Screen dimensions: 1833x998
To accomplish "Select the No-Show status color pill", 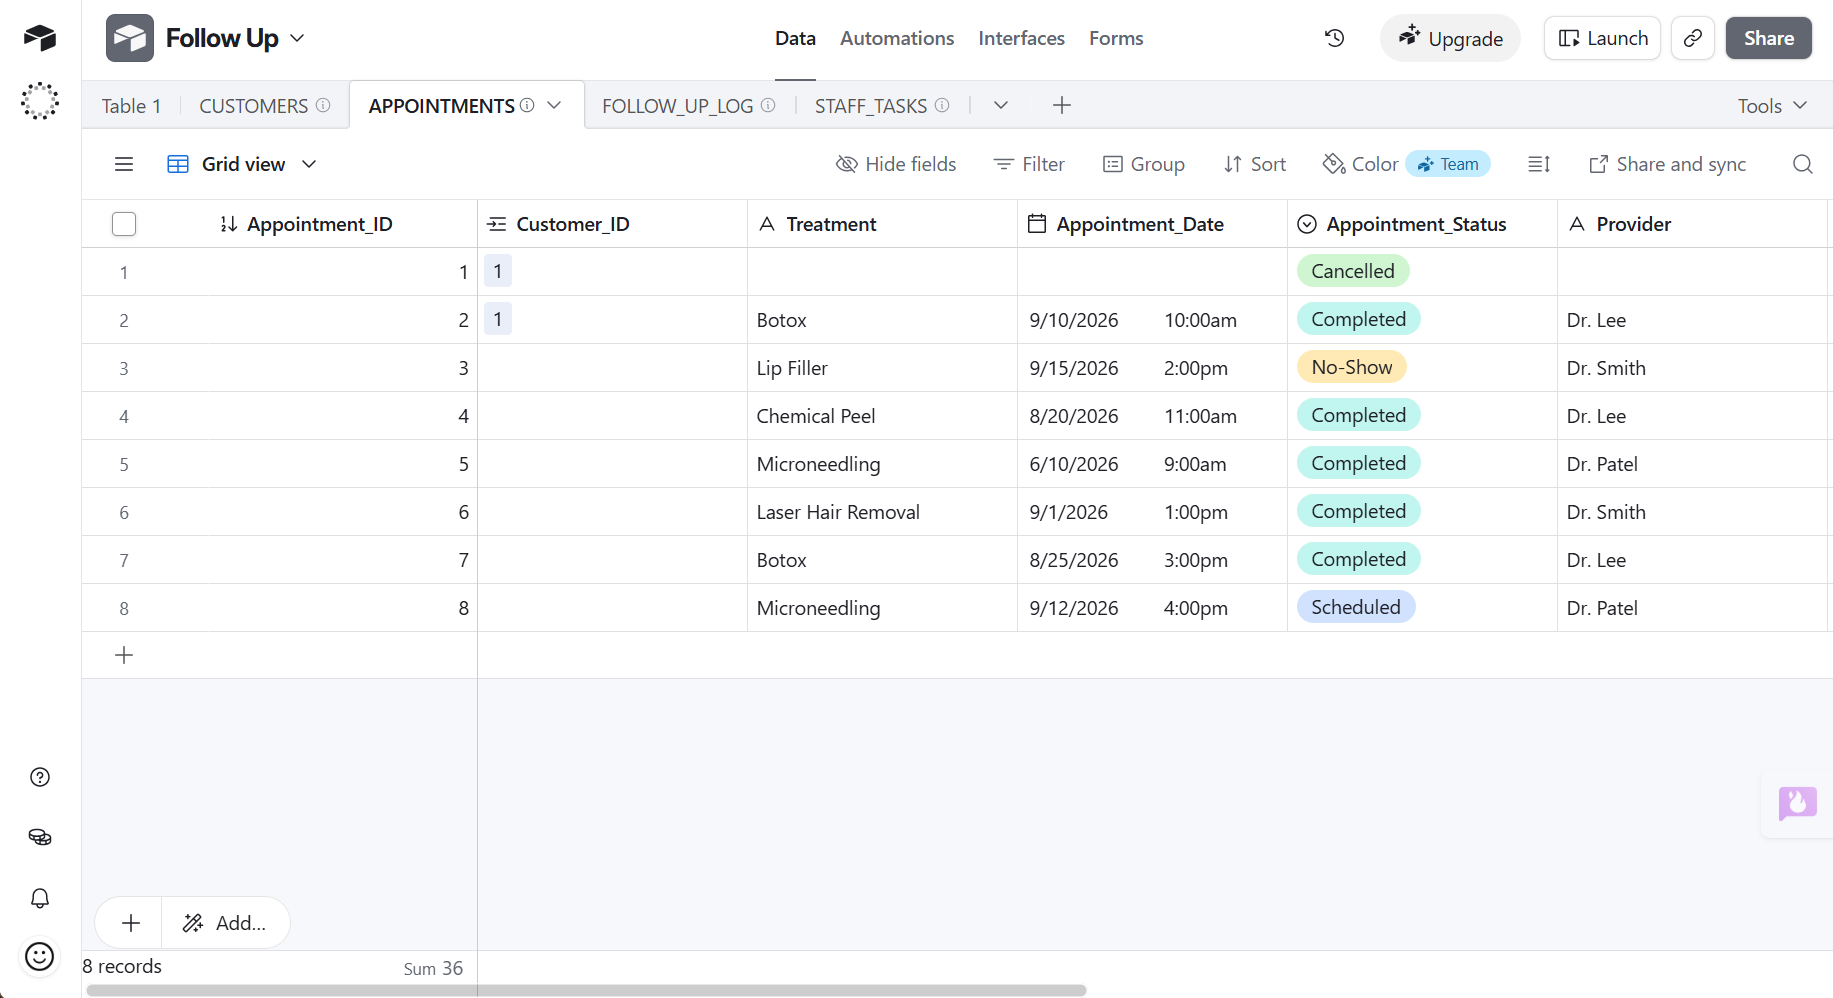I will pyautogui.click(x=1352, y=367).
